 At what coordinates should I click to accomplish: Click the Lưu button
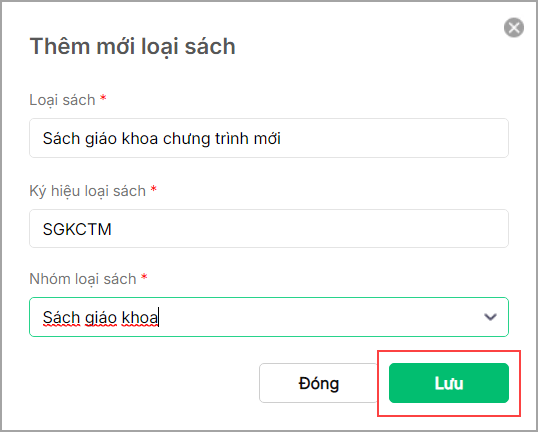pyautogui.click(x=449, y=383)
